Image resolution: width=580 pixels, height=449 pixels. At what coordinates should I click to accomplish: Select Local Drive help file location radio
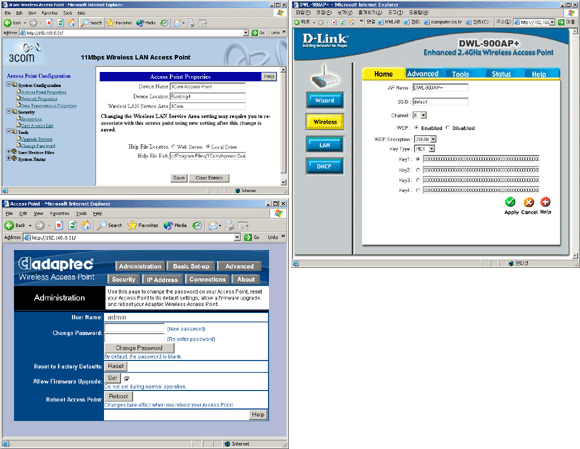208,146
